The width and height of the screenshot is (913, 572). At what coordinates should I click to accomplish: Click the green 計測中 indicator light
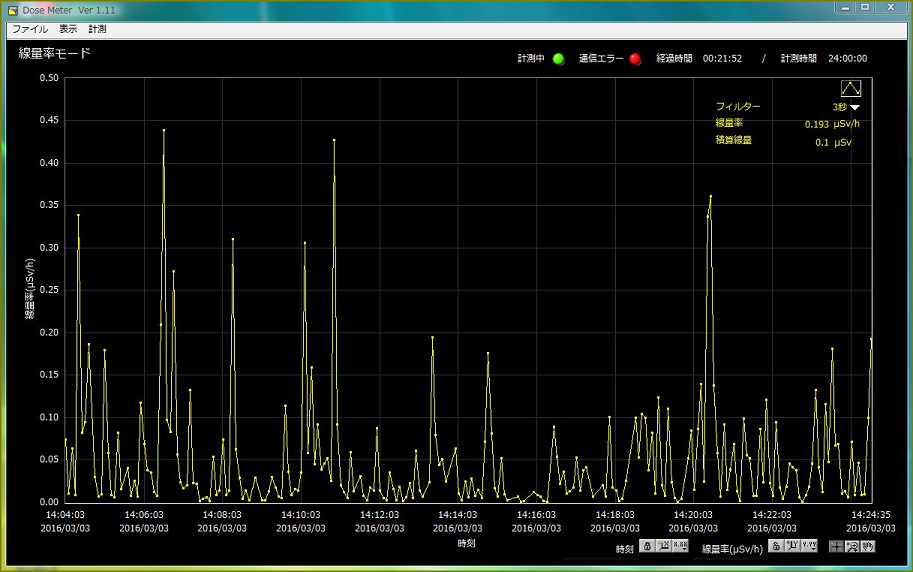coord(559,59)
